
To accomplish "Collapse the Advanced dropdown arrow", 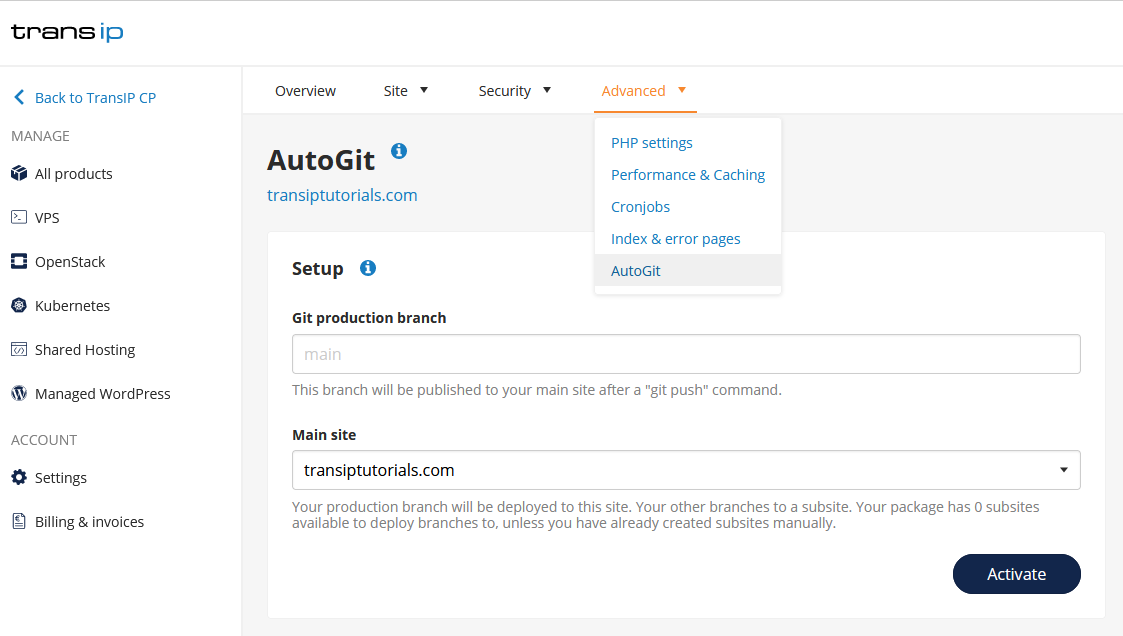I will click(682, 90).
